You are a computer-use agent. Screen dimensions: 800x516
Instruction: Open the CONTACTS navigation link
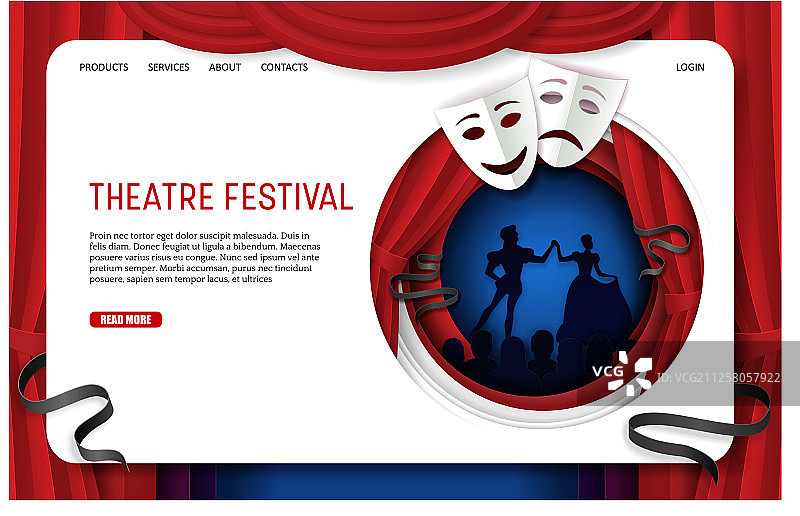point(284,67)
